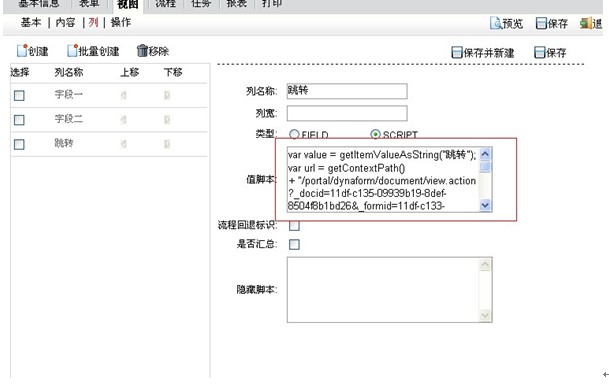The image size is (609, 384).
Task: Click the 批量创建 batch create button
Action: click(x=93, y=51)
